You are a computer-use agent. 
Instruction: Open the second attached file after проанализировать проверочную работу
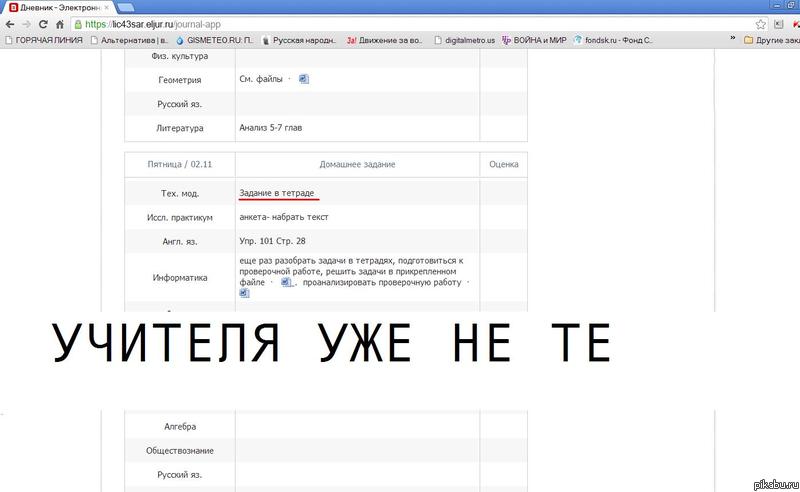tap(244, 293)
